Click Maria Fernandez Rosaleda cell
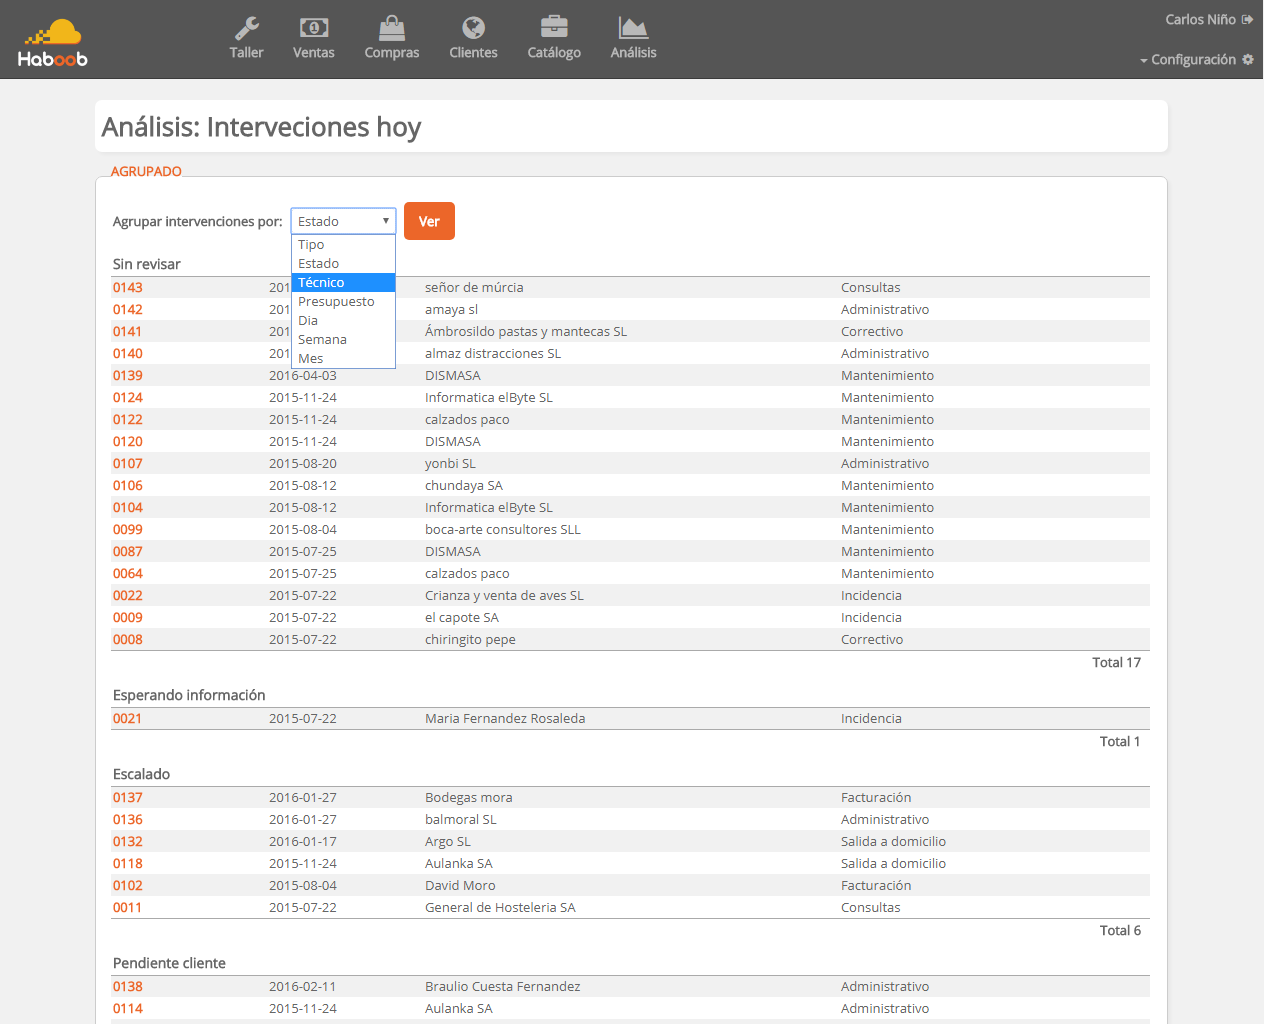This screenshot has height=1024, width=1264. tap(505, 719)
